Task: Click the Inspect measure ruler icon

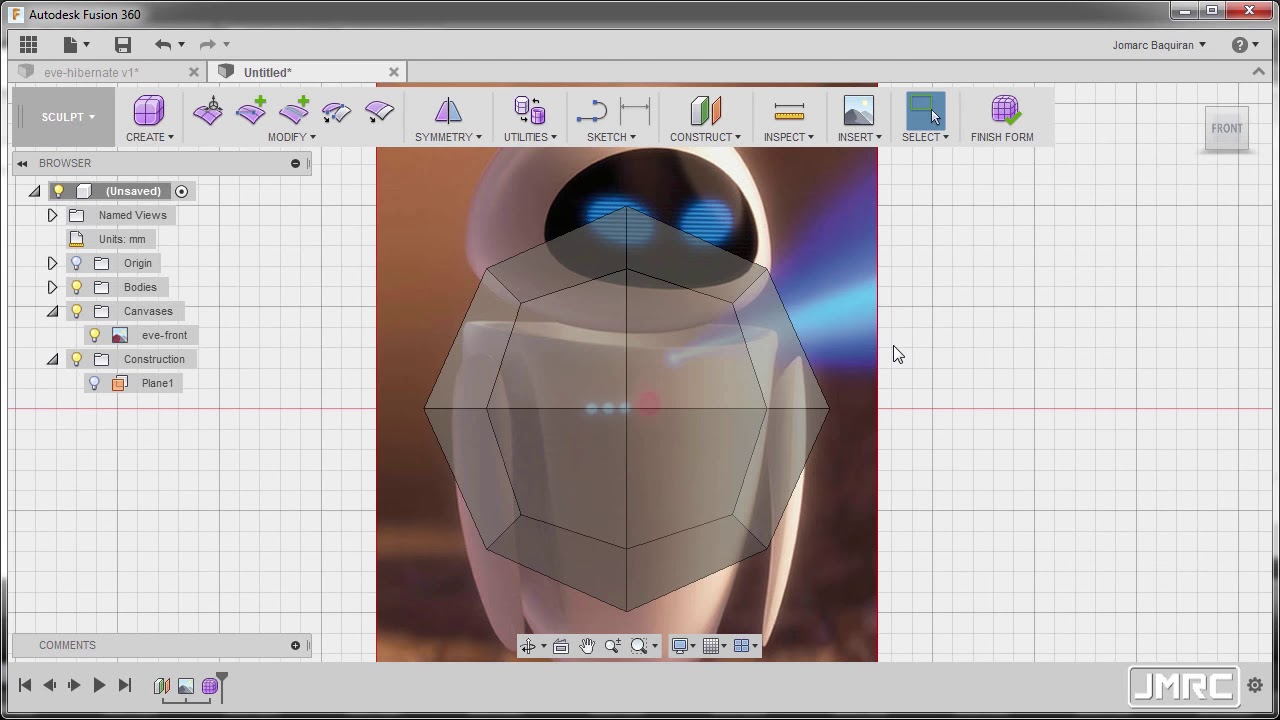Action: coord(789,111)
